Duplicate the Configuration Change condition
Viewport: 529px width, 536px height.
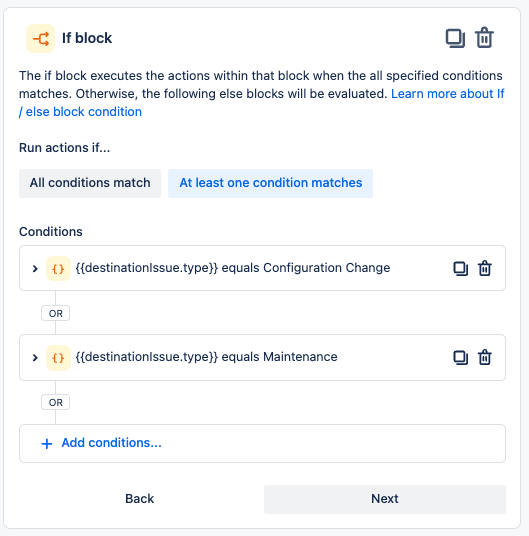[460, 268]
